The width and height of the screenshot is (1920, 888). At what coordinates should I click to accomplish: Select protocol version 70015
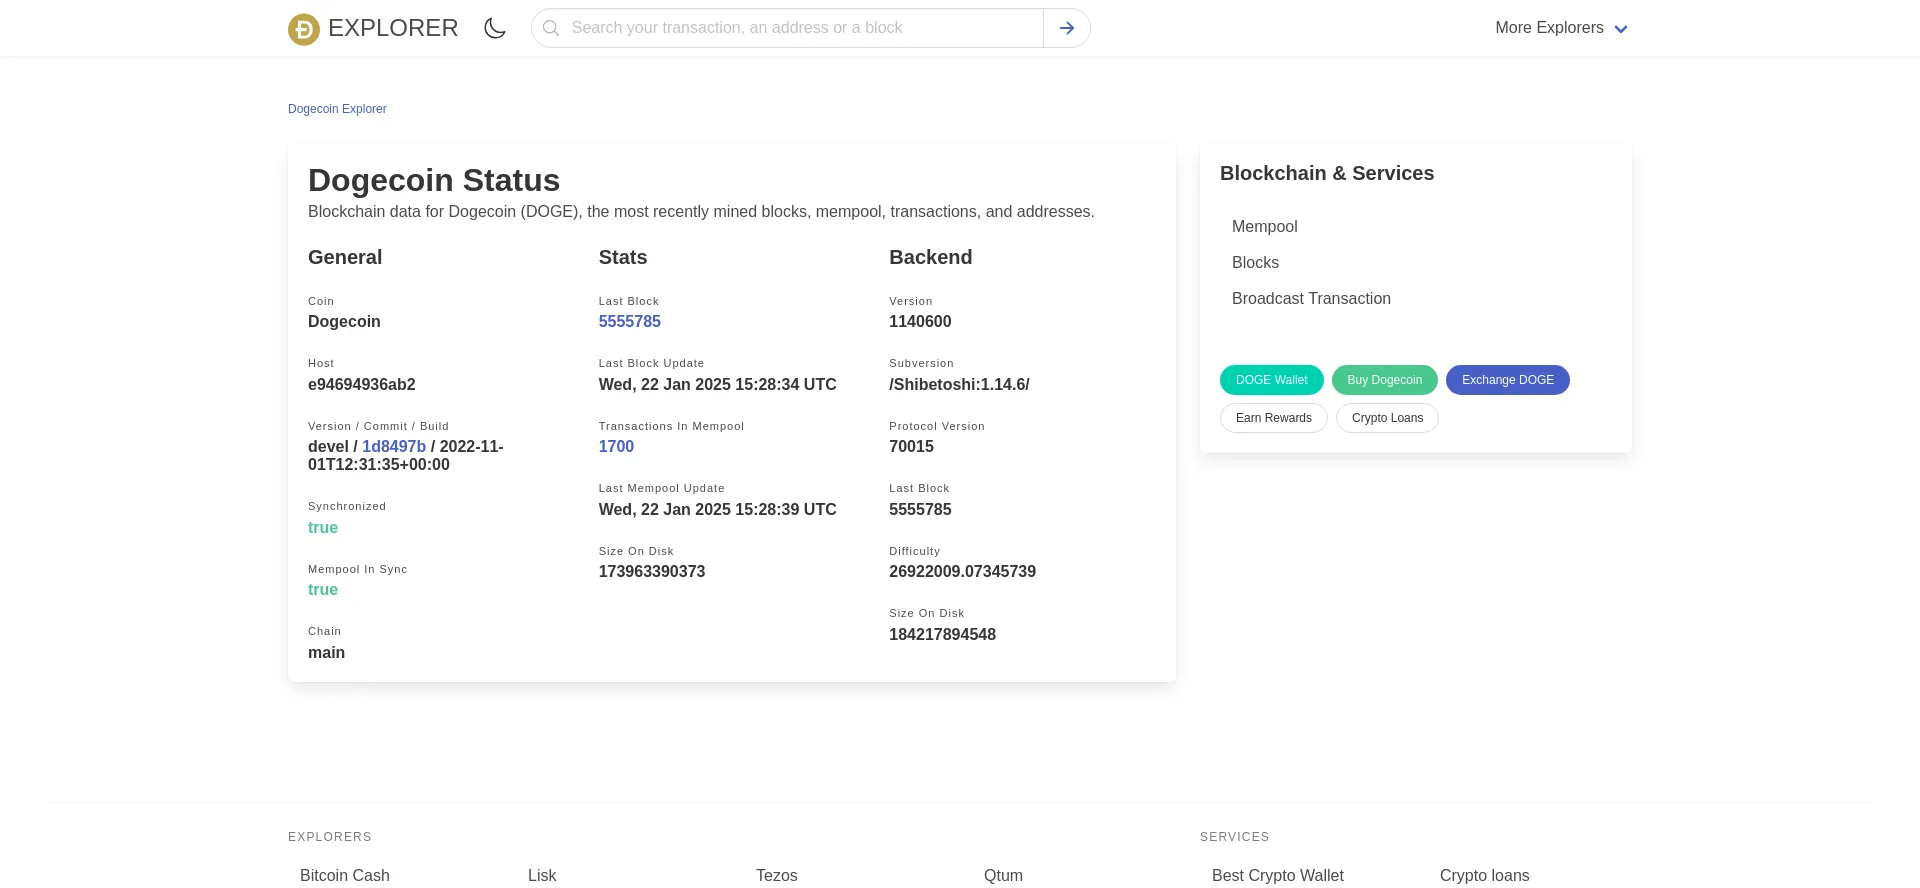pos(911,446)
